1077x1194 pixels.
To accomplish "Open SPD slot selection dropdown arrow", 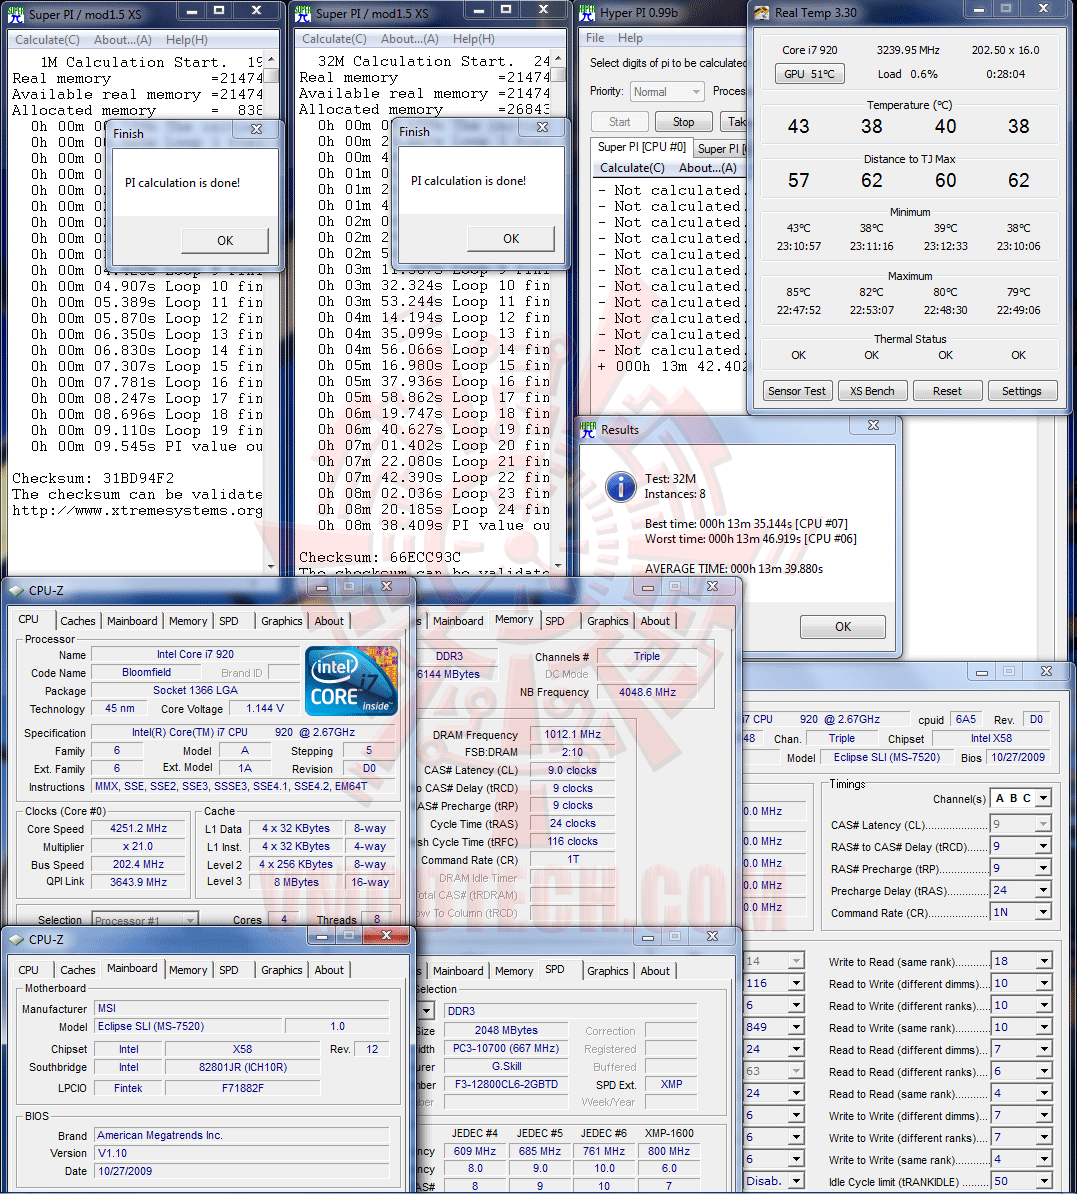I will point(427,1011).
